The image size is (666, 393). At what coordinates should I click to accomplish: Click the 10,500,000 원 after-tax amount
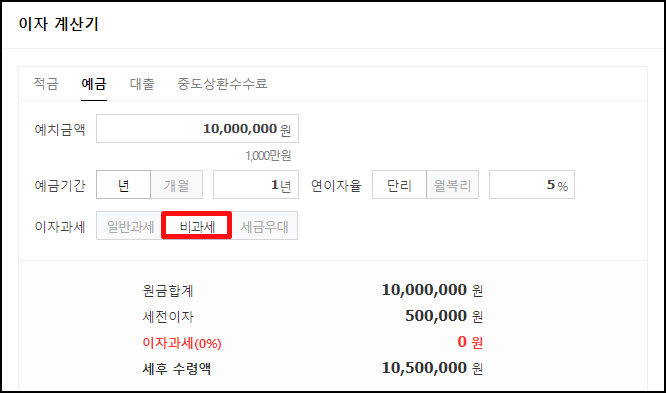click(432, 368)
